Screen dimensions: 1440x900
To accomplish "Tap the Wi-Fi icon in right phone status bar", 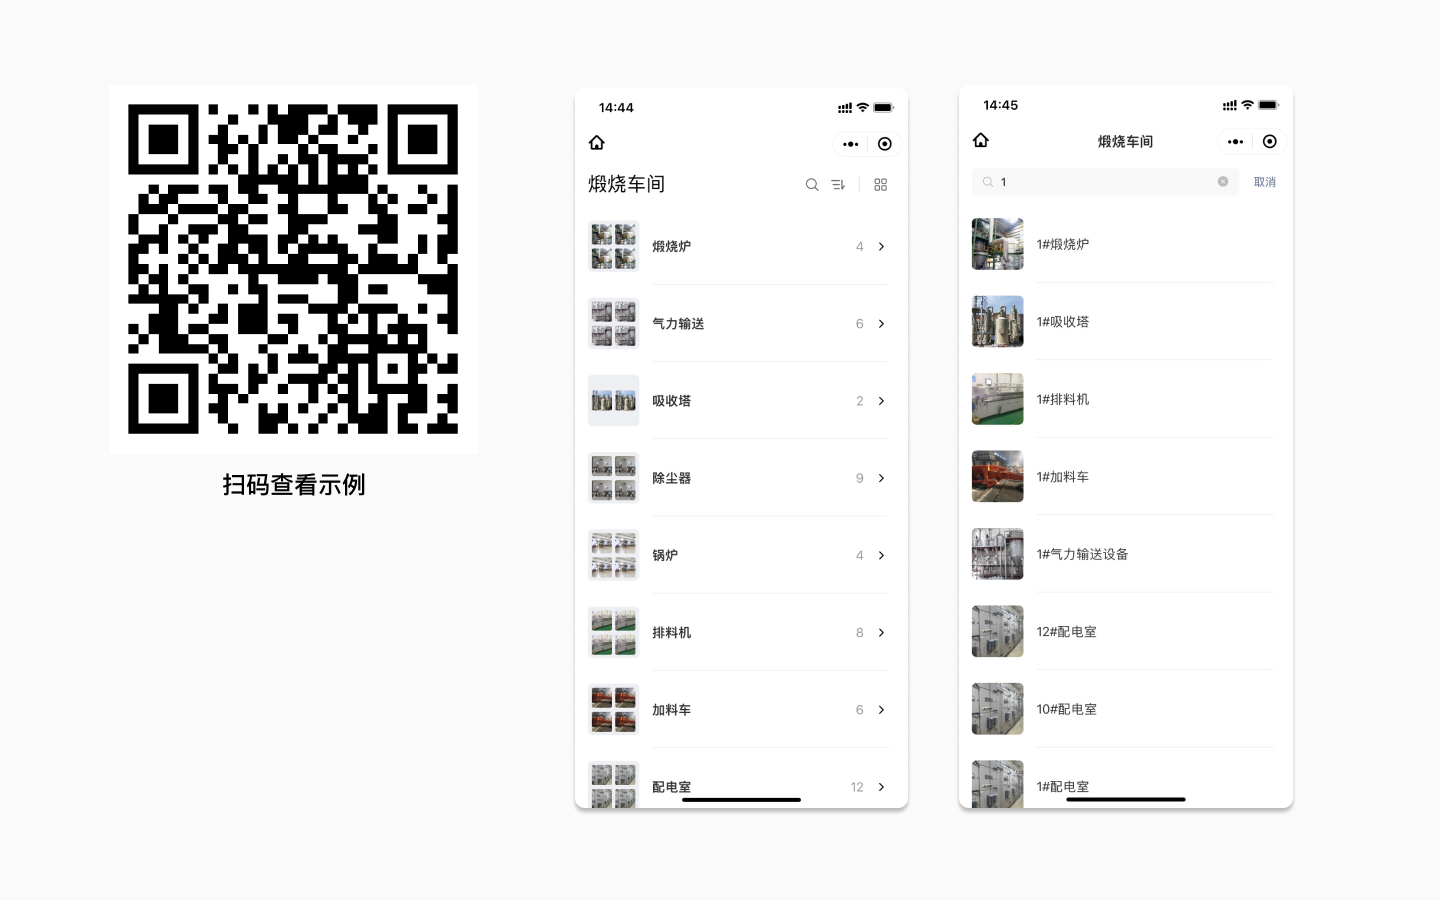I will coord(1247,105).
